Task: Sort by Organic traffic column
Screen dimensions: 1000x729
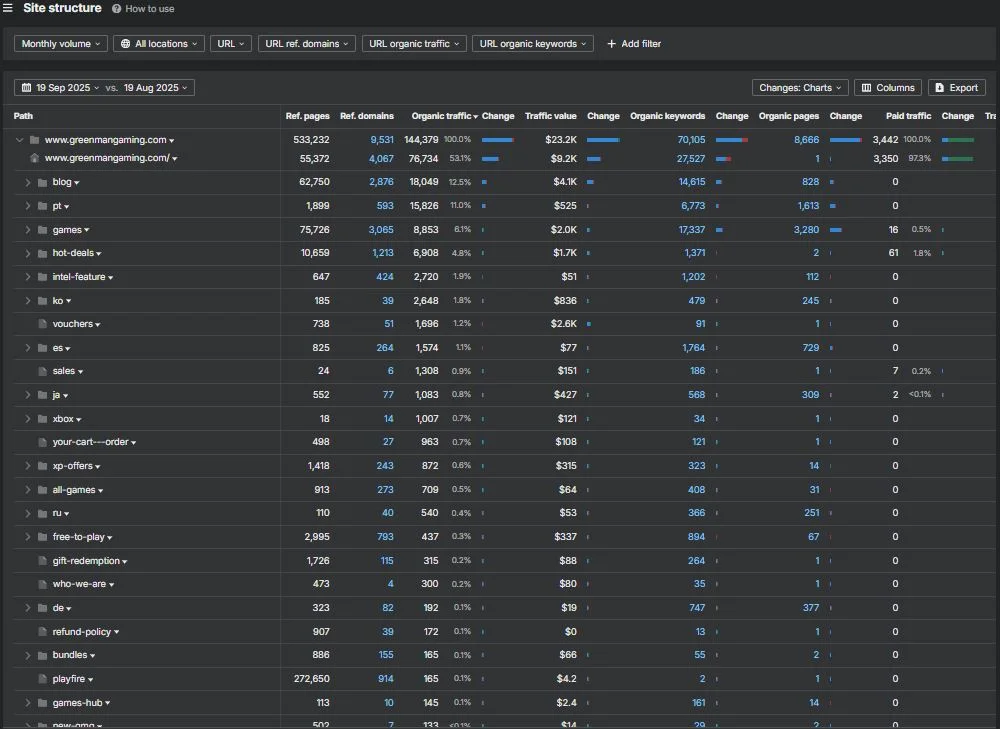Action: [x=445, y=116]
